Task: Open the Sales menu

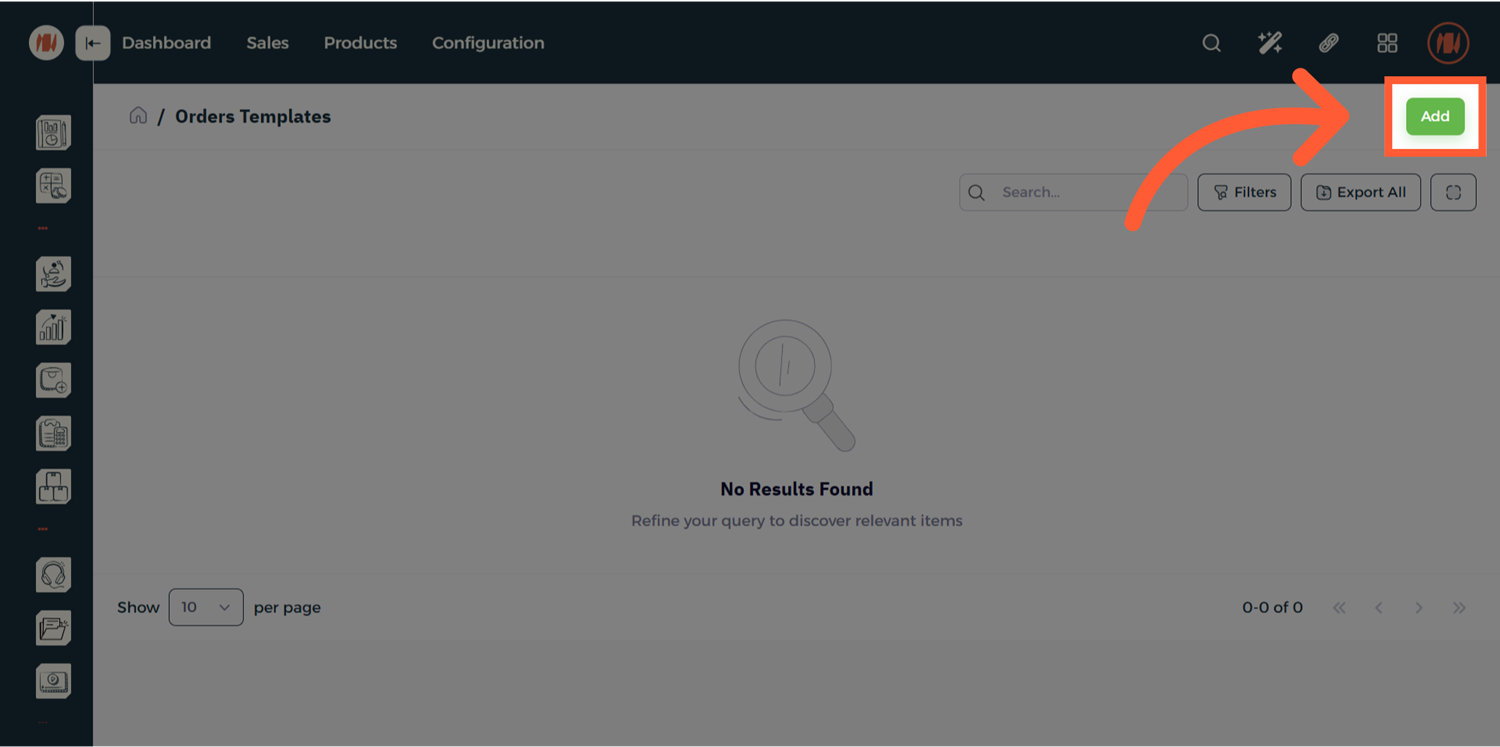Action: coord(267,43)
